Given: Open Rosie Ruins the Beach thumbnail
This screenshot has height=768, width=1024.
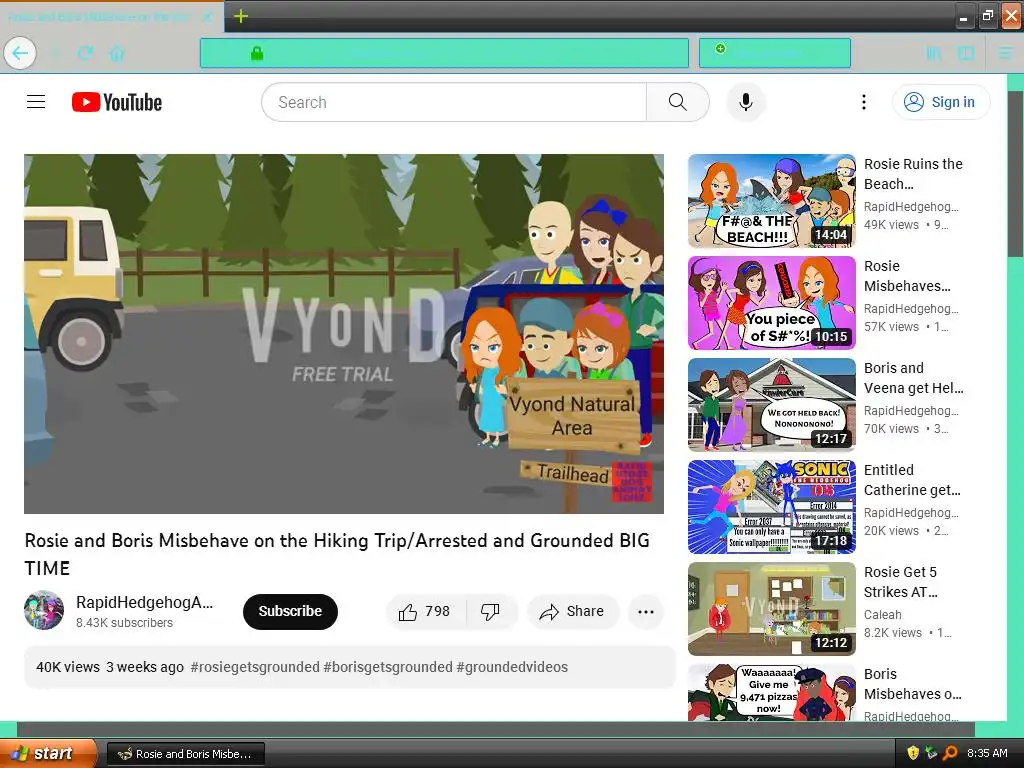Looking at the screenshot, I should 771,201.
